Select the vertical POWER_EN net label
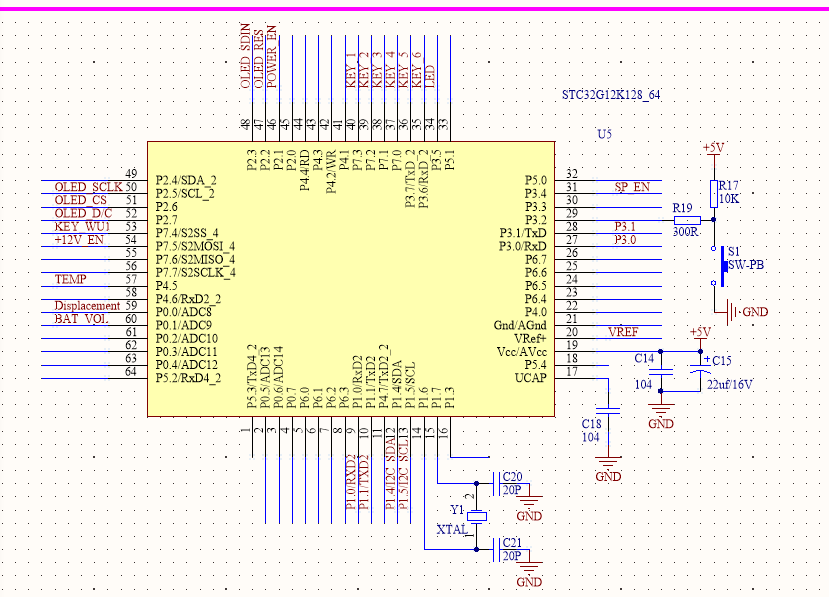The image size is (829, 597). (x=271, y=57)
